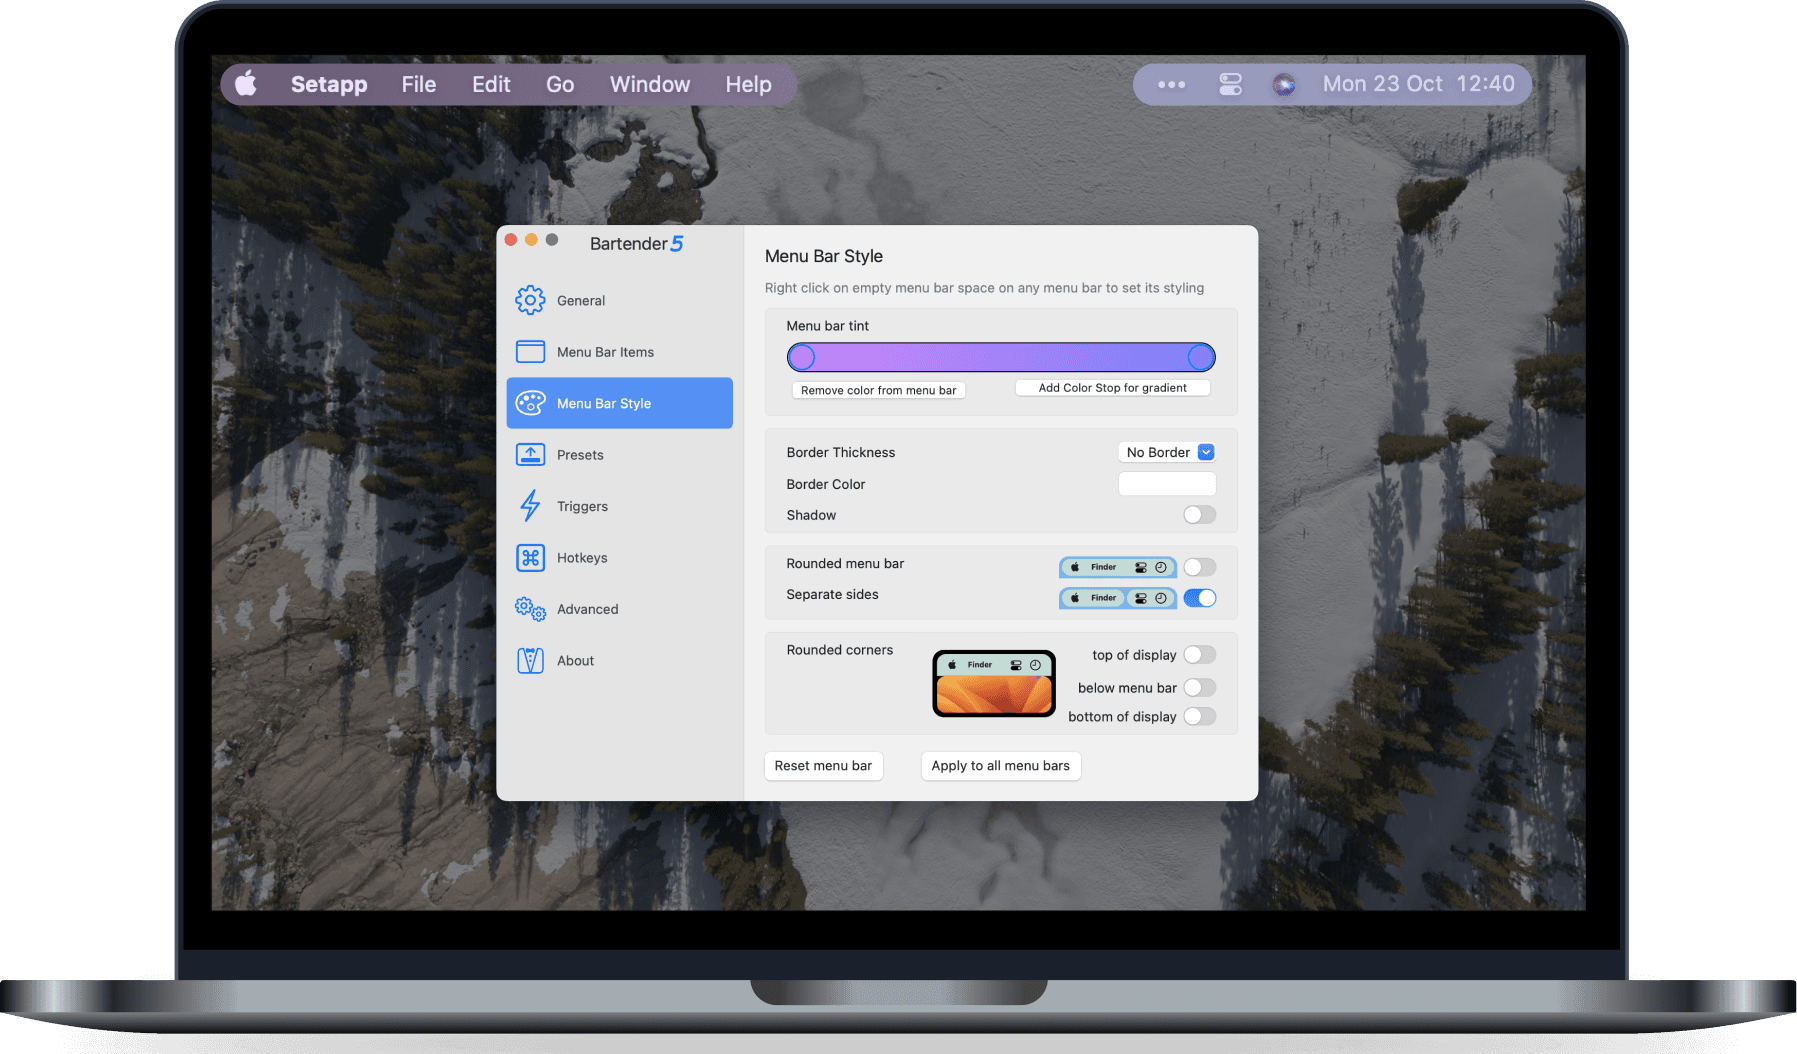Open the File menu
This screenshot has height=1054, width=1797.
click(419, 85)
